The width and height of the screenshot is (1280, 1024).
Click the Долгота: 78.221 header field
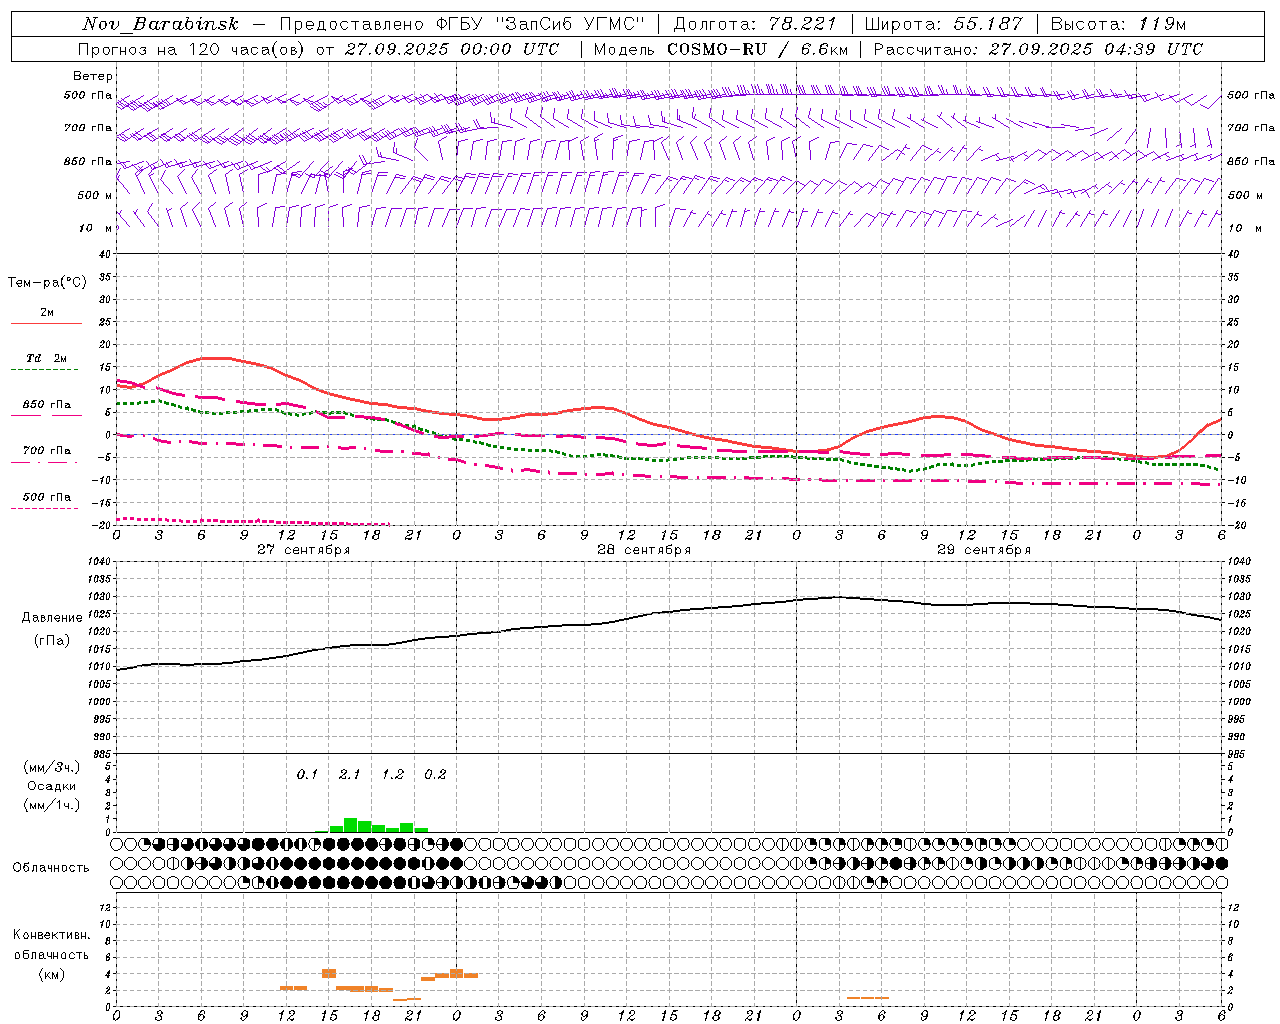point(754,24)
